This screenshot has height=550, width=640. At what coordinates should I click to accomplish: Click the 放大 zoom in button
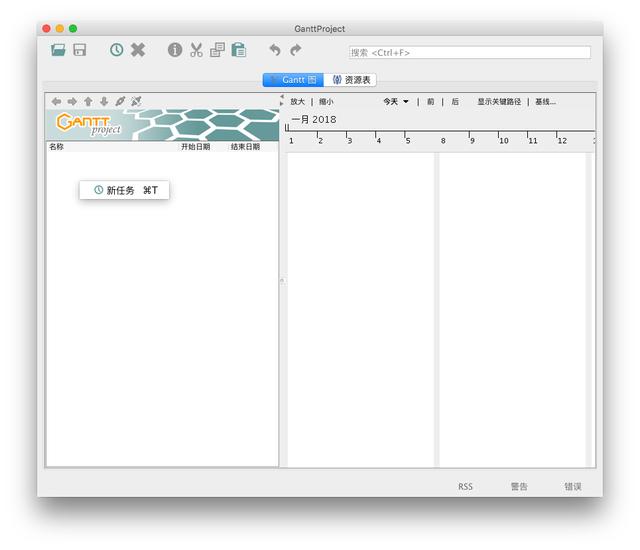(298, 101)
